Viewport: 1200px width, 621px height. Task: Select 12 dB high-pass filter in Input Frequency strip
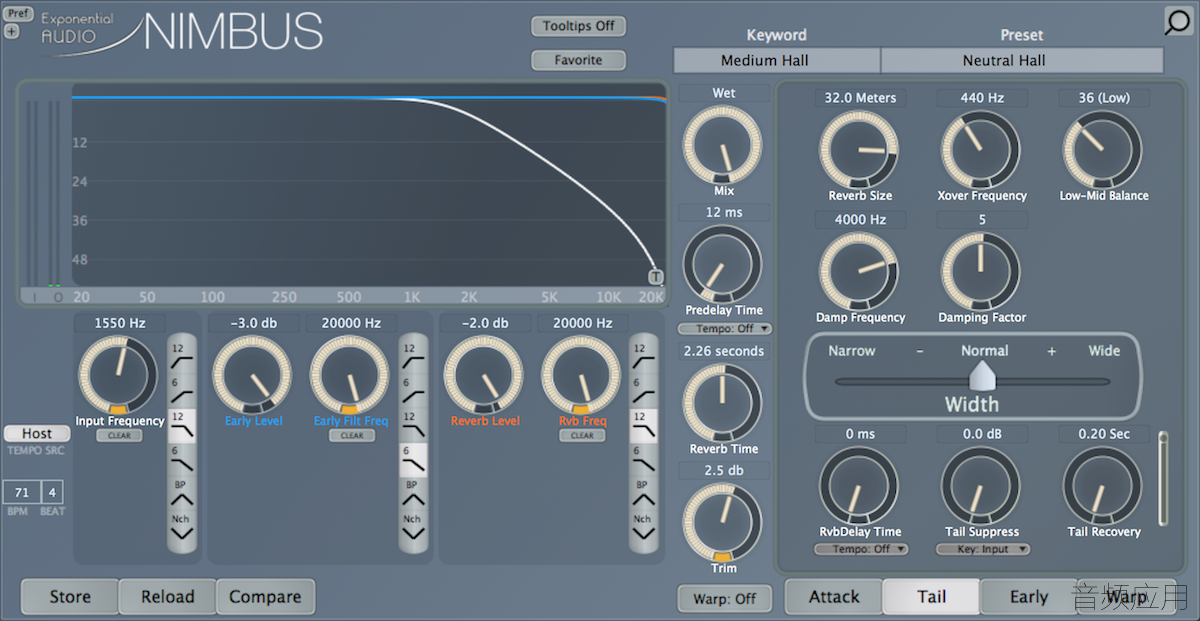[x=181, y=356]
